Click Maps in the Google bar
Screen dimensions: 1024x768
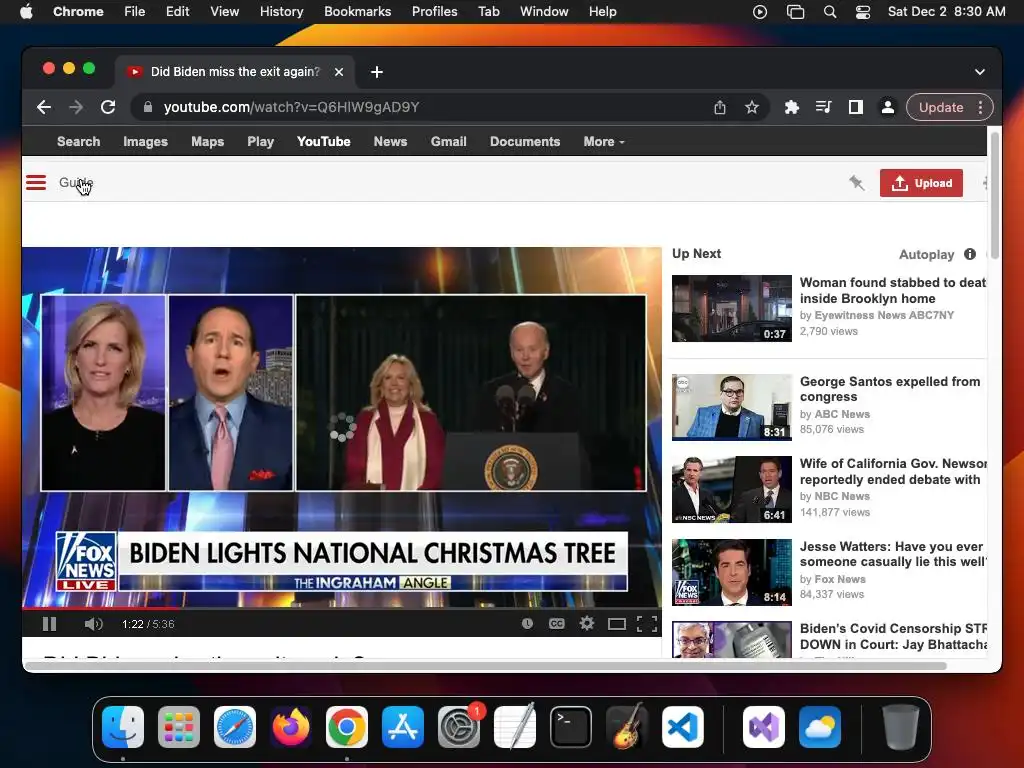[x=208, y=142]
